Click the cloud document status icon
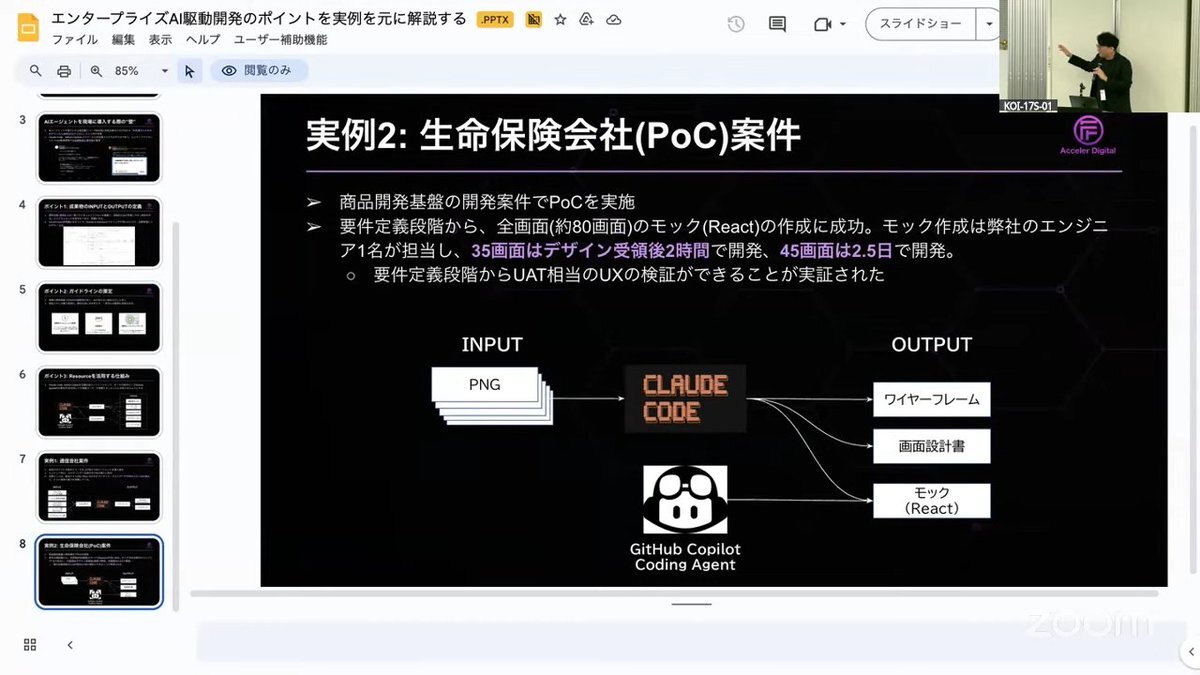The width and height of the screenshot is (1200, 675). tap(614, 20)
